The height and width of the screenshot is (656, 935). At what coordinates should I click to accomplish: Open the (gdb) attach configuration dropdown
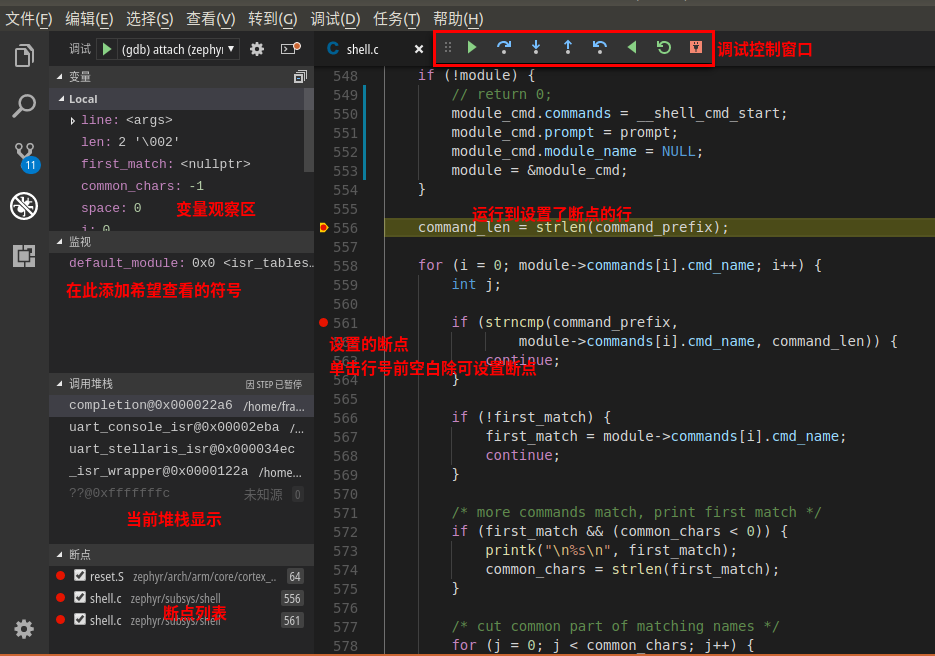(x=178, y=49)
